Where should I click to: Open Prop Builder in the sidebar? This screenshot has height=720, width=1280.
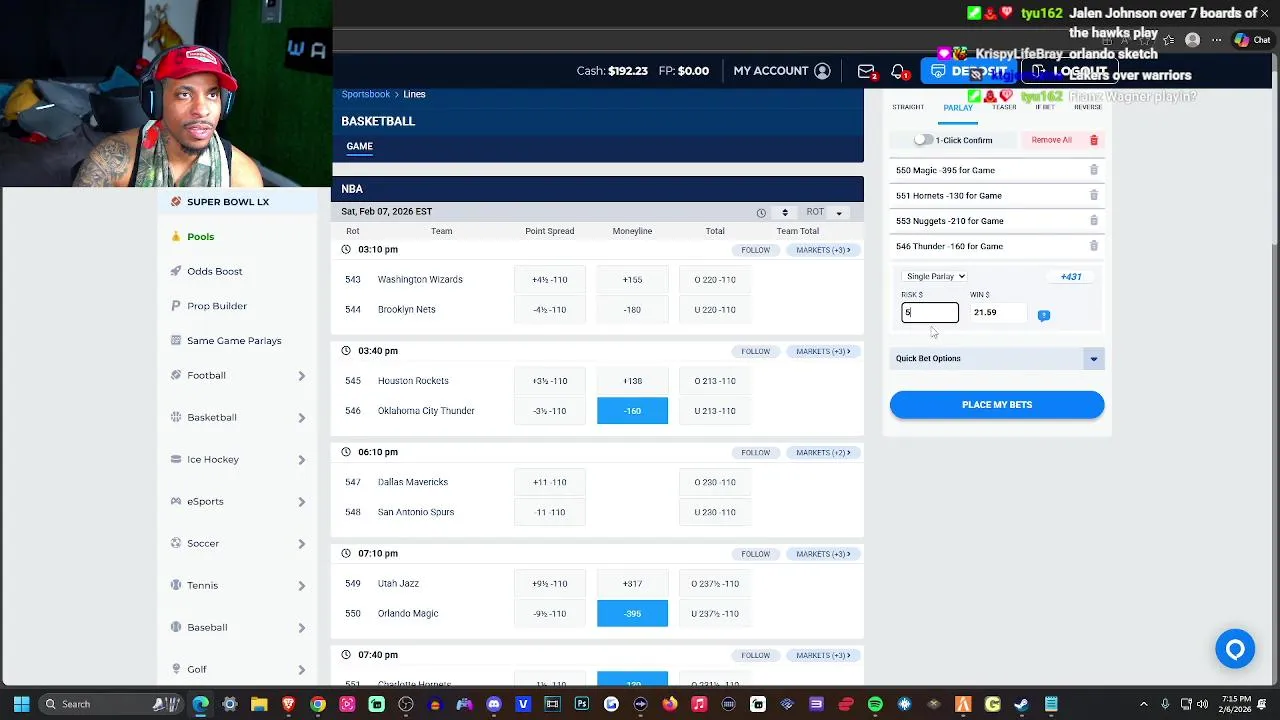[217, 306]
